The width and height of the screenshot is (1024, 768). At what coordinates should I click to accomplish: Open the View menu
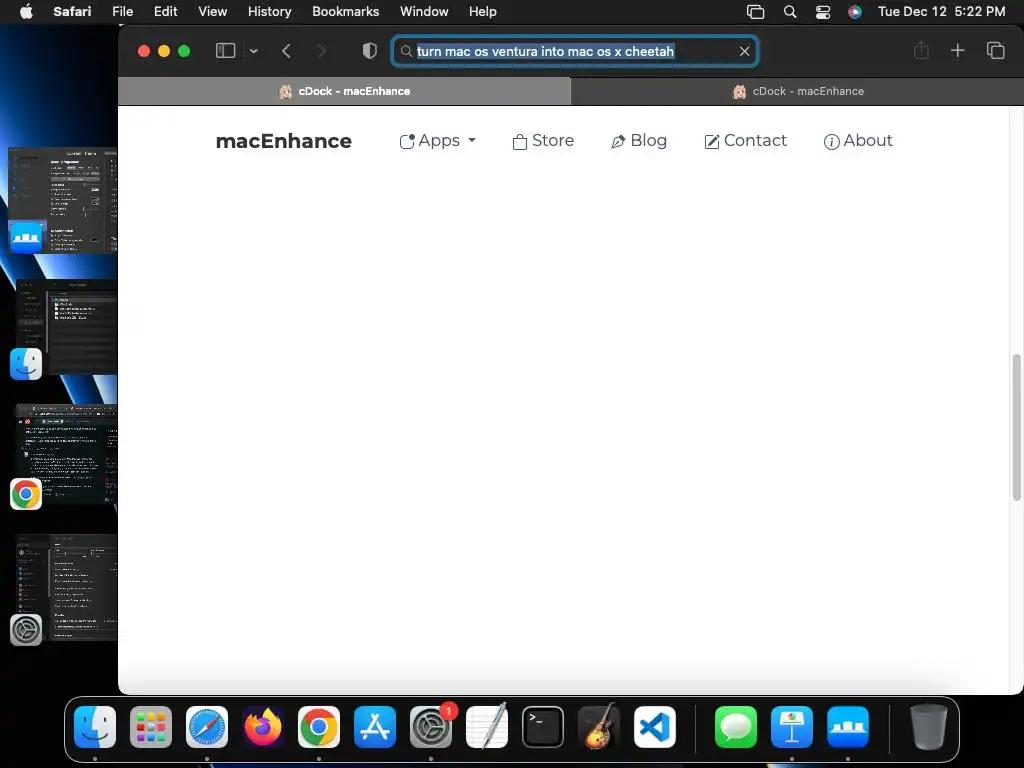(212, 12)
